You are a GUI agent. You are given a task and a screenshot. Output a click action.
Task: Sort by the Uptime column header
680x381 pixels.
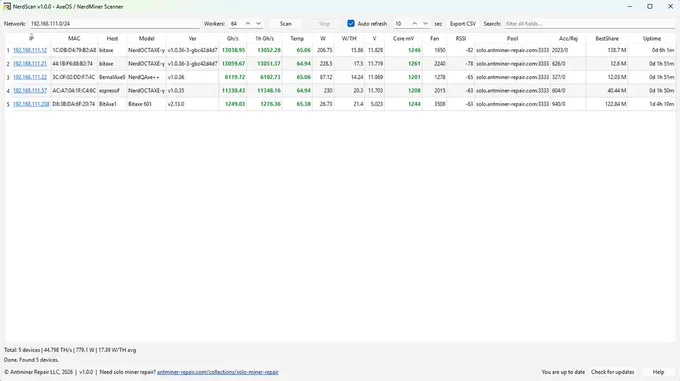652,39
